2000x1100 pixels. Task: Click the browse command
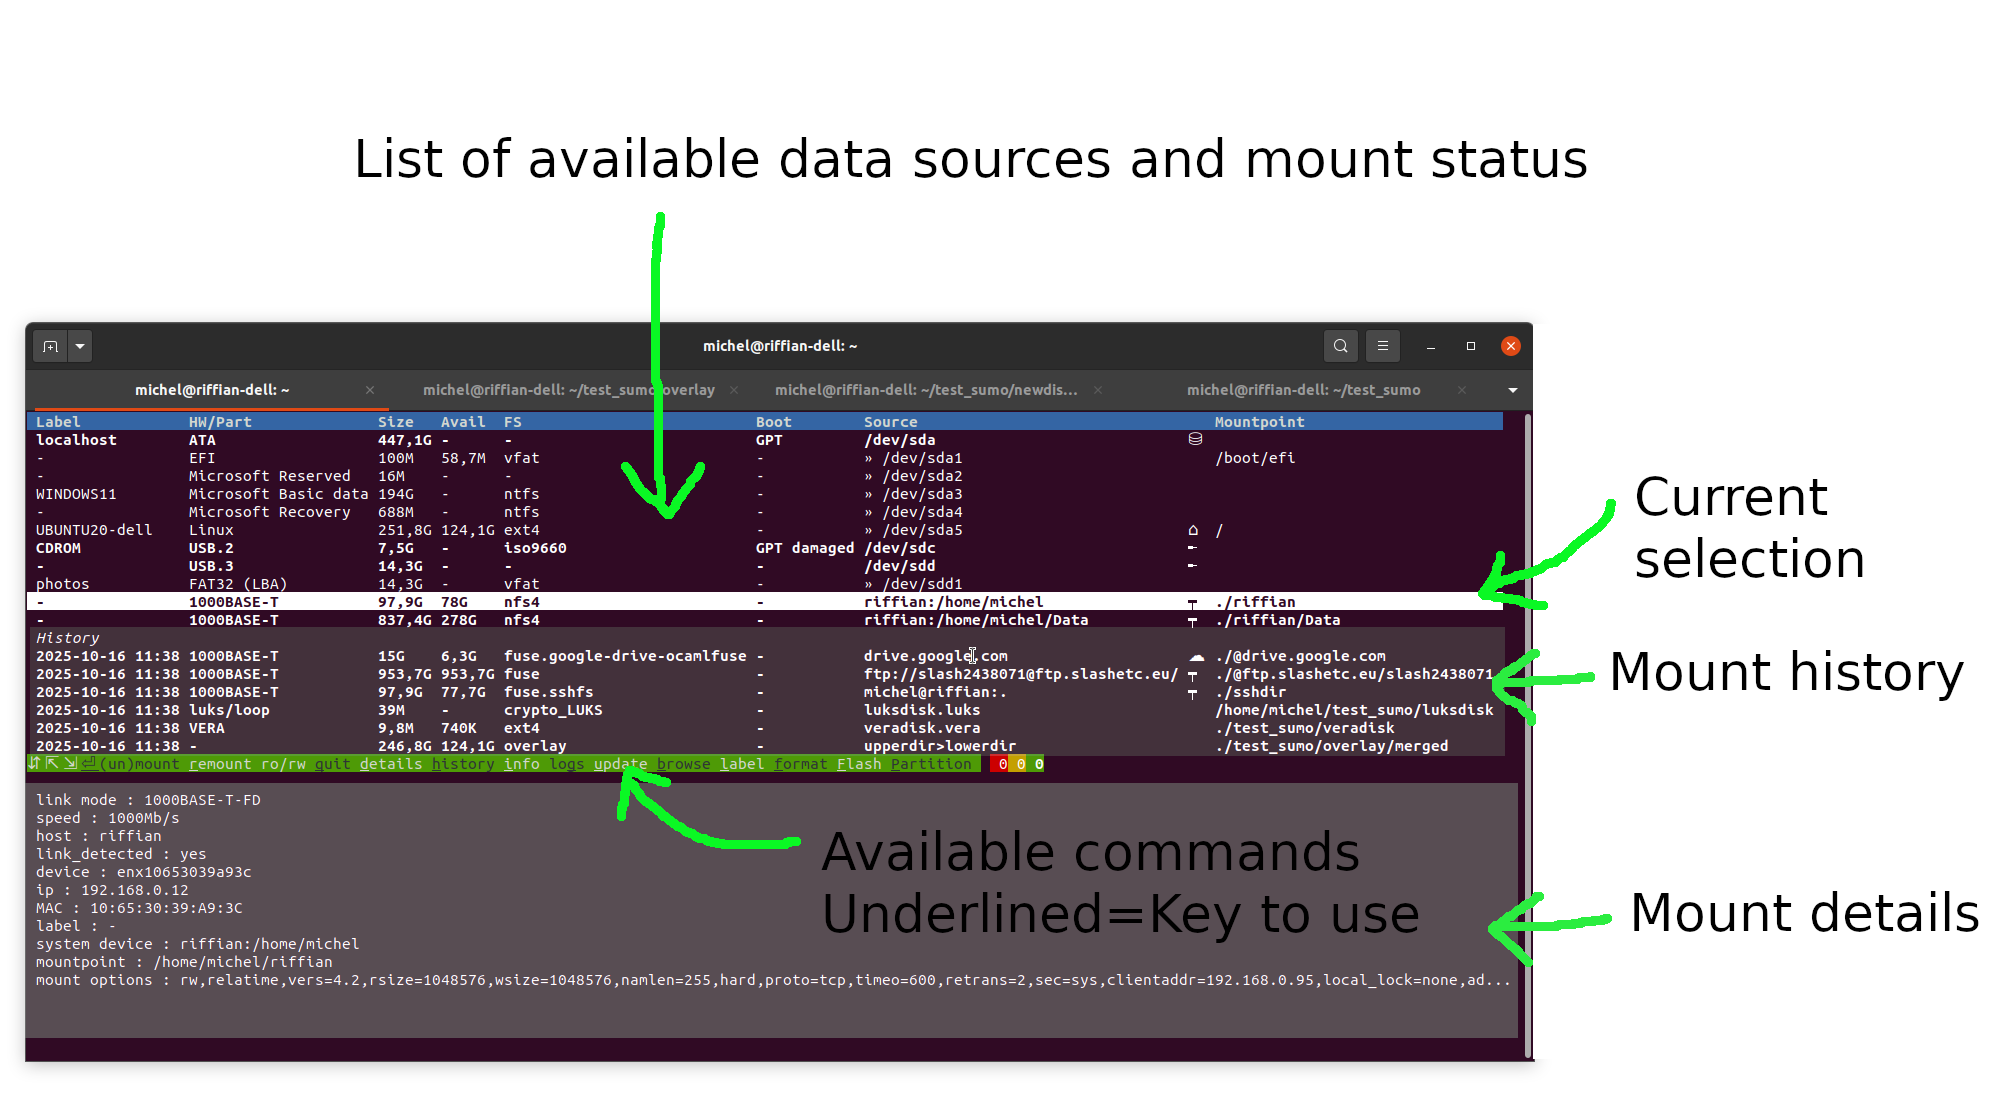[684, 764]
